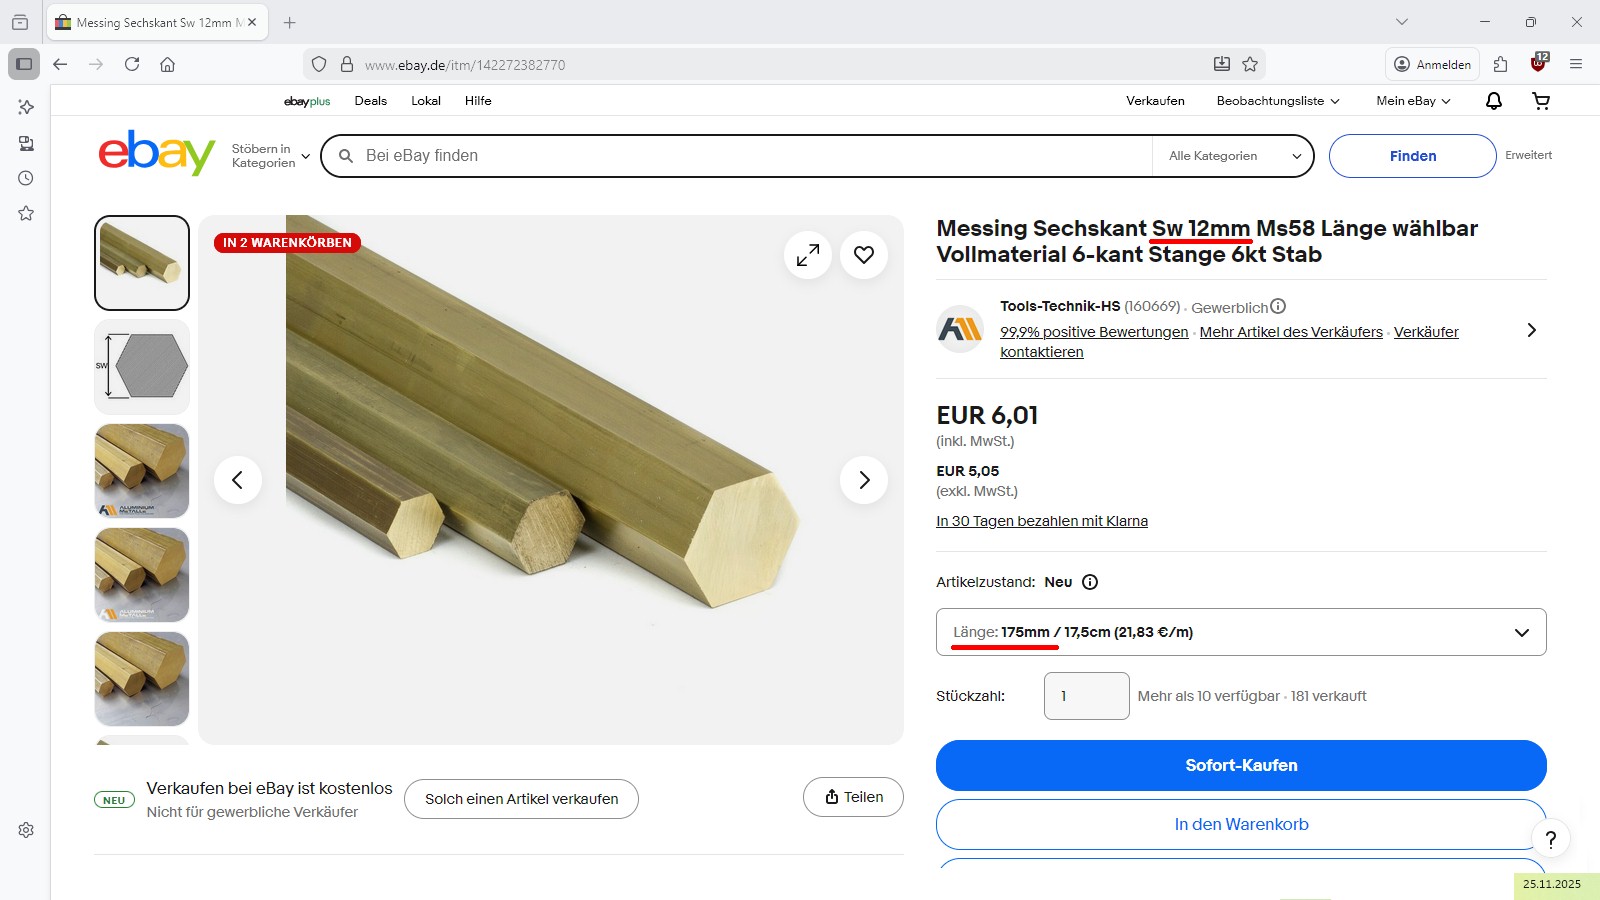The width and height of the screenshot is (1600, 900).
Task: Click the Stückzahl quantity field
Action: [x=1086, y=696]
